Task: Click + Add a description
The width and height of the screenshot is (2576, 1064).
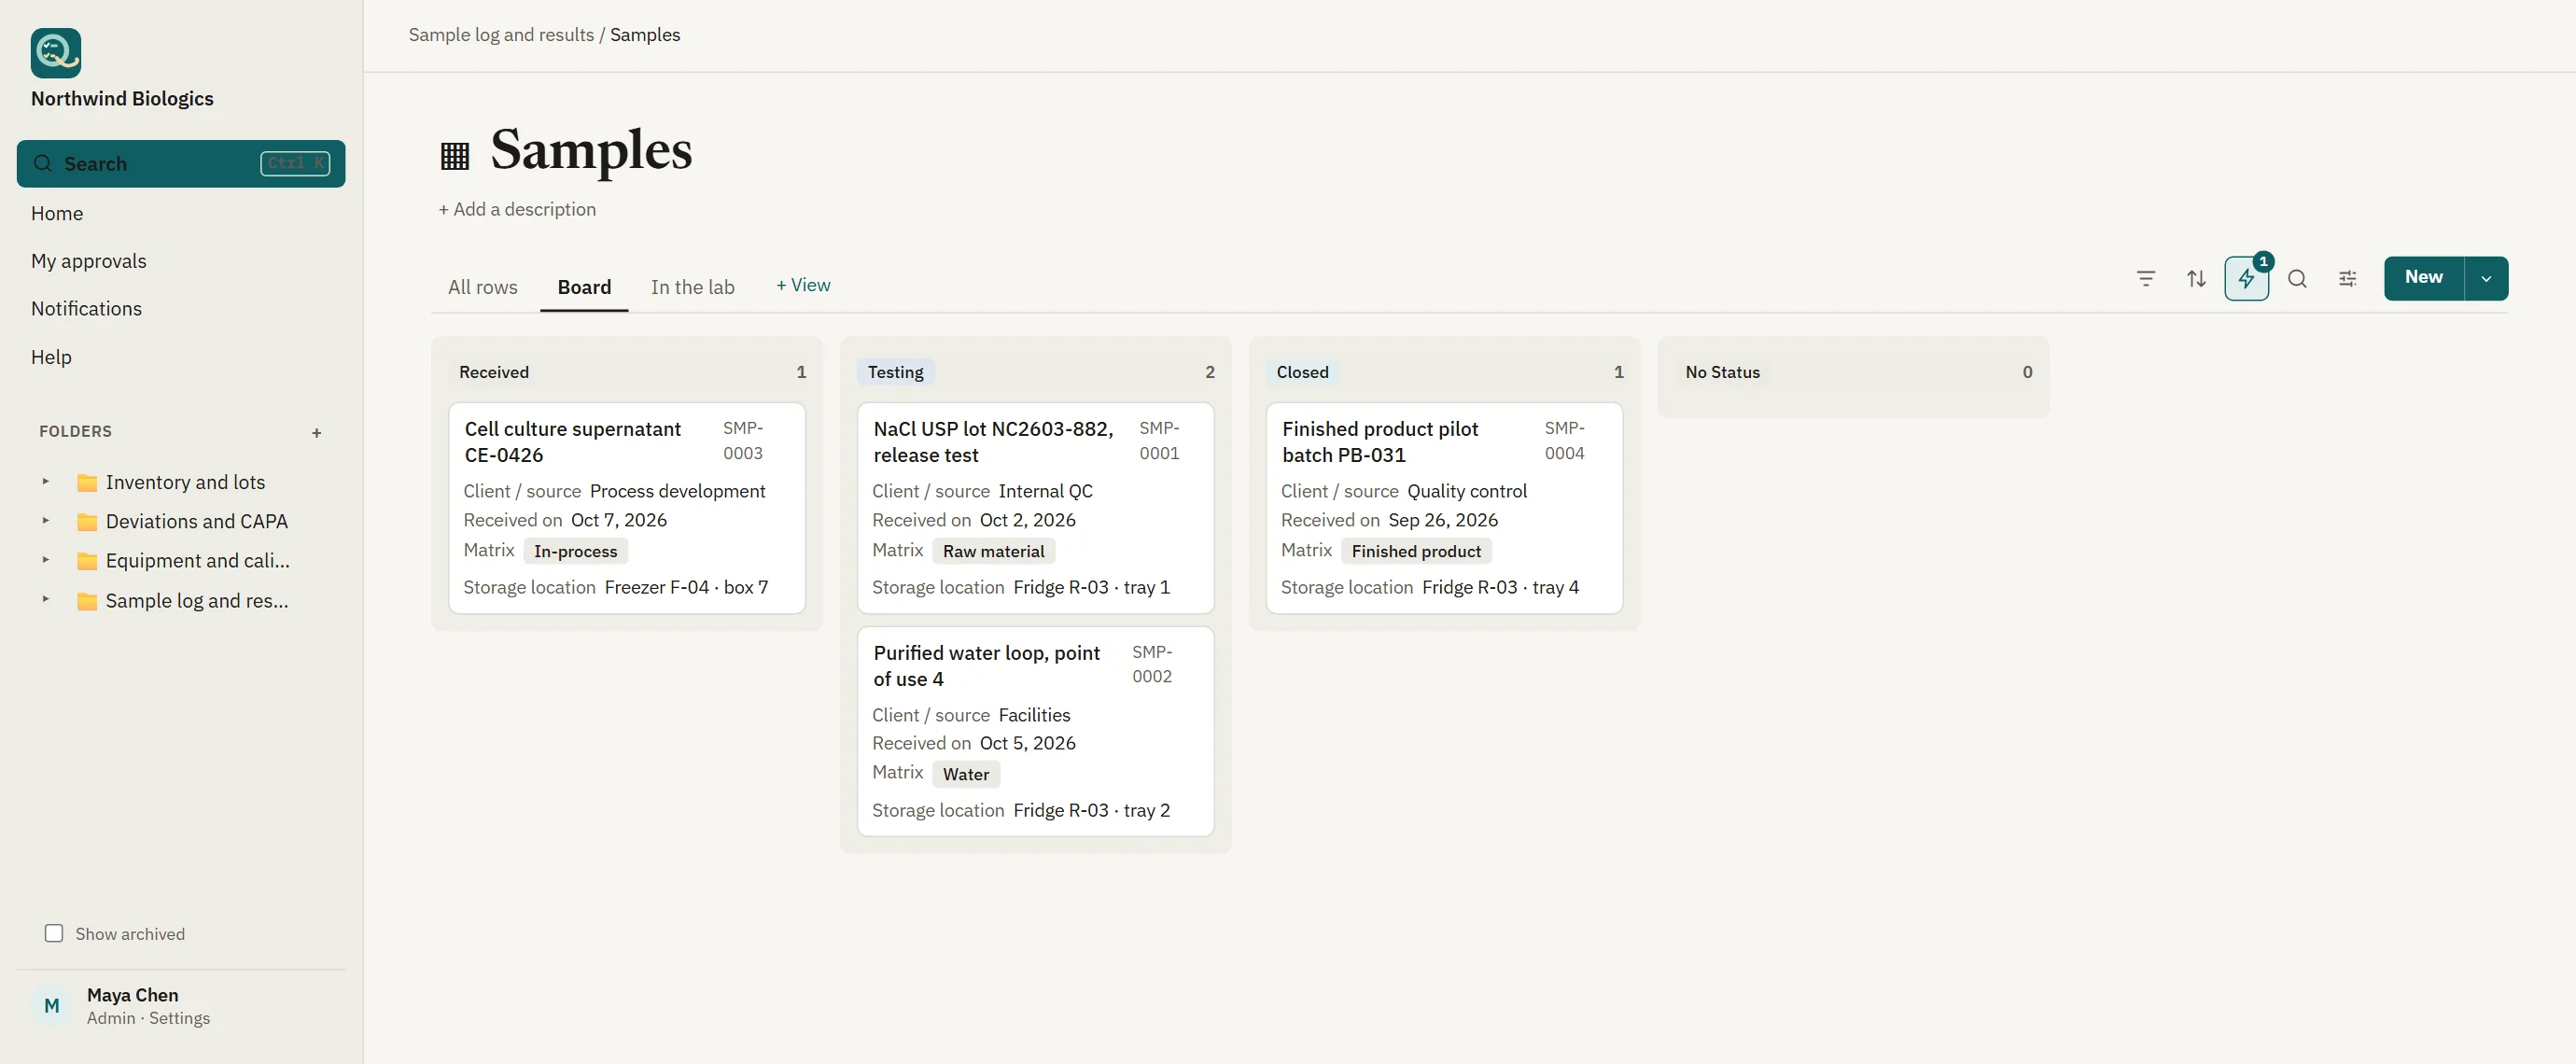Action: 517,209
